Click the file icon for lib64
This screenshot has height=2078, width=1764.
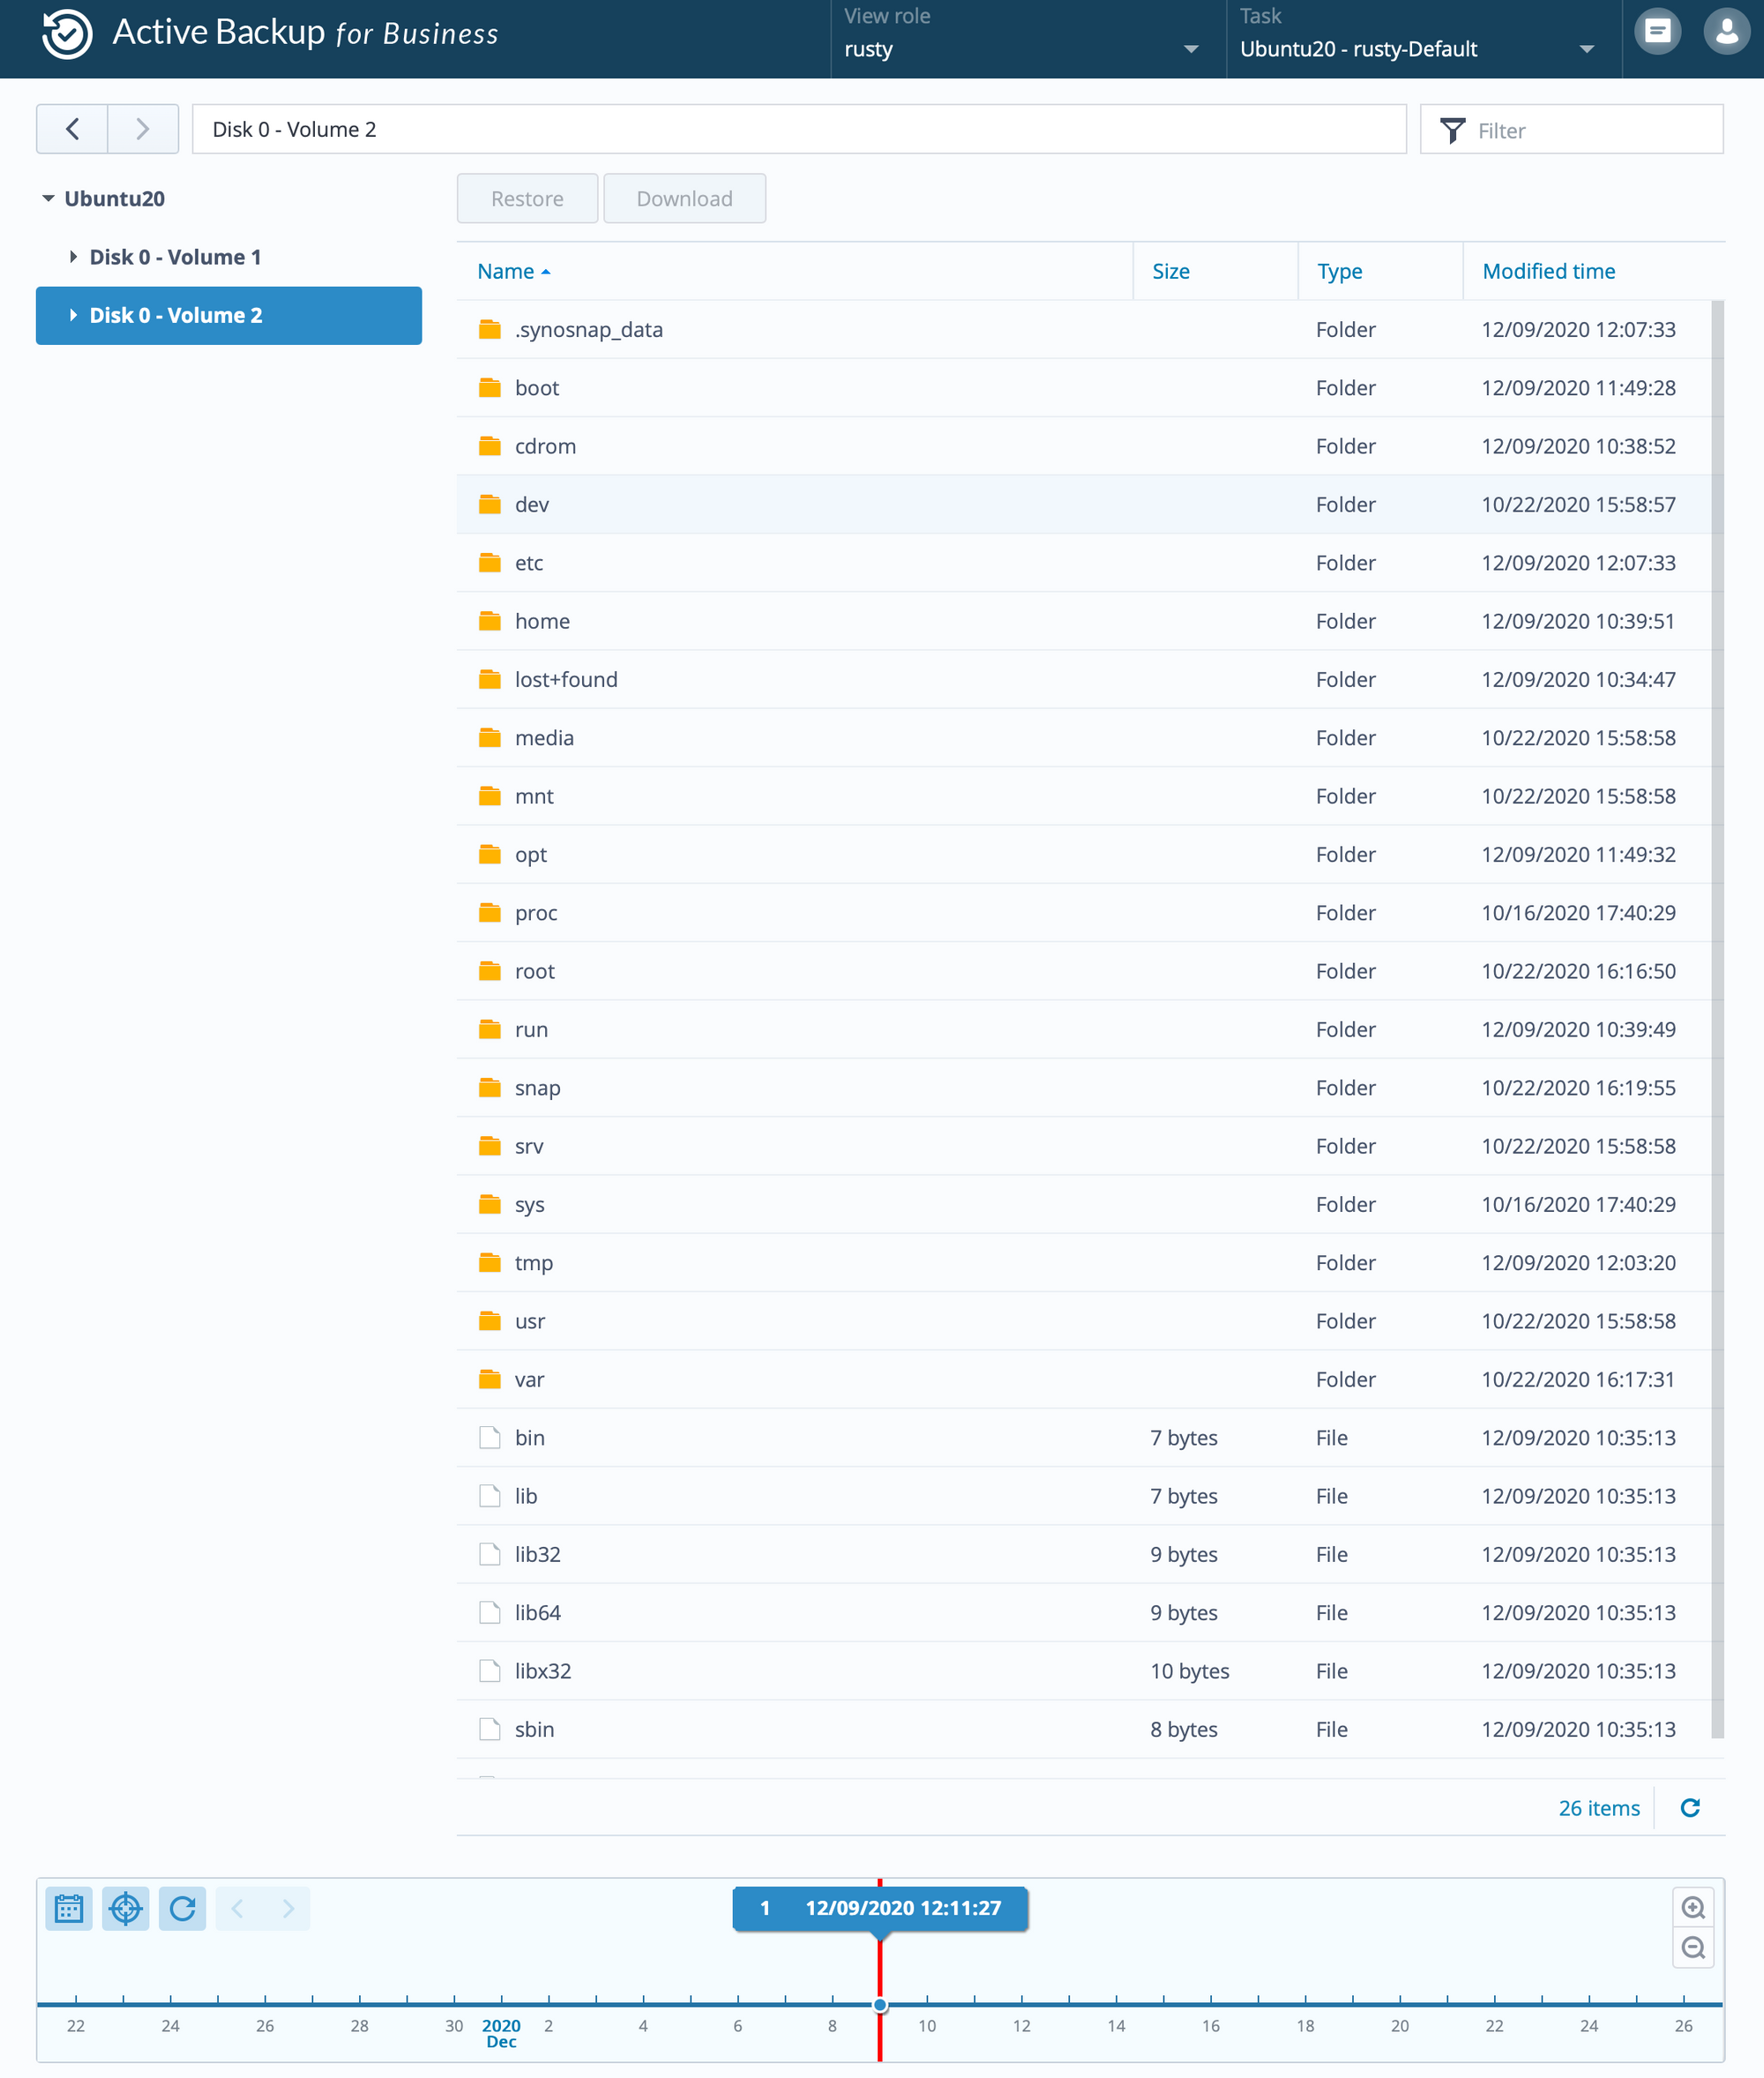pos(490,1613)
